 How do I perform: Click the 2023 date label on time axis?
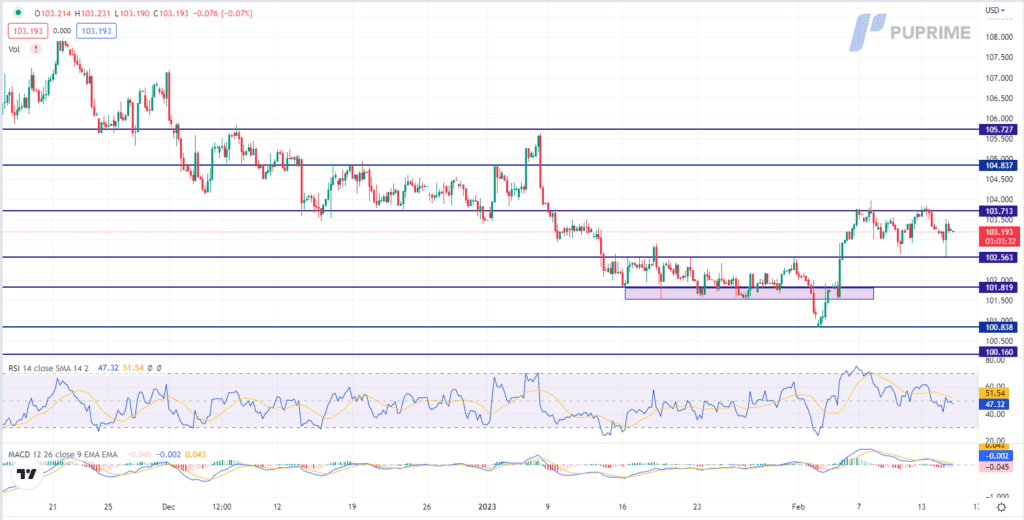tap(485, 506)
